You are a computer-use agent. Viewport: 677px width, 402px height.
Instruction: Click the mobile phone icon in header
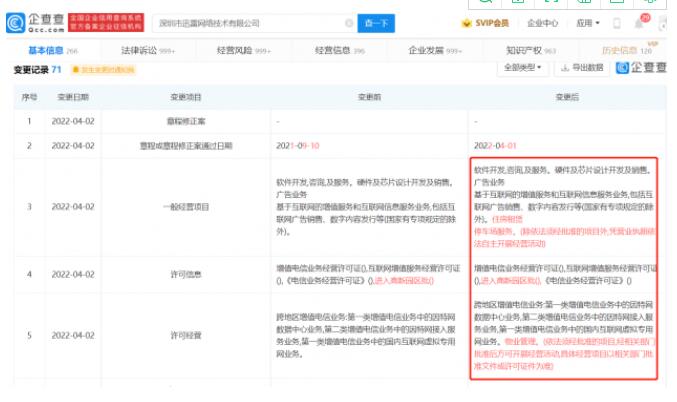(617, 23)
